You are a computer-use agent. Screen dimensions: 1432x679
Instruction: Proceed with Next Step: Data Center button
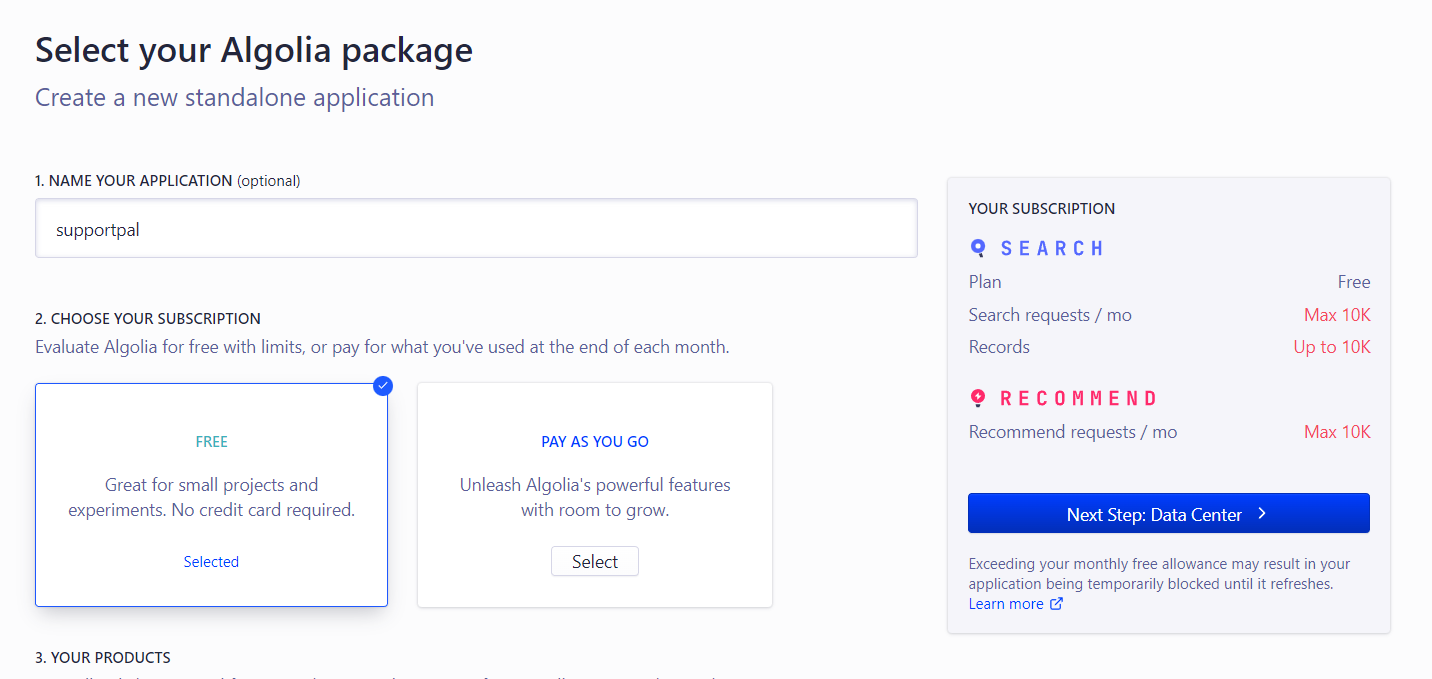point(1169,514)
